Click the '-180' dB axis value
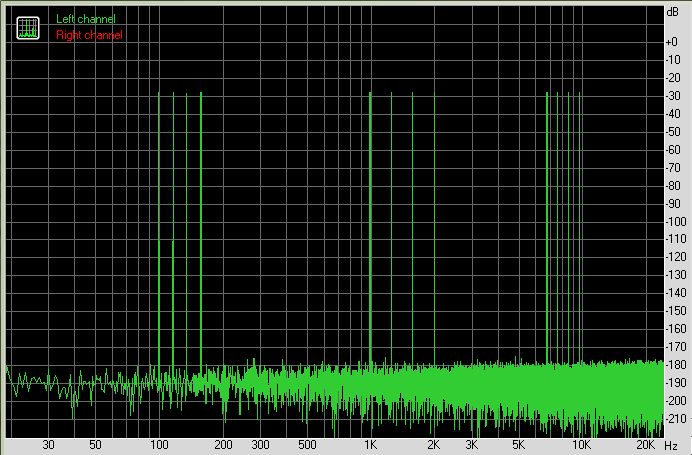 click(676, 365)
